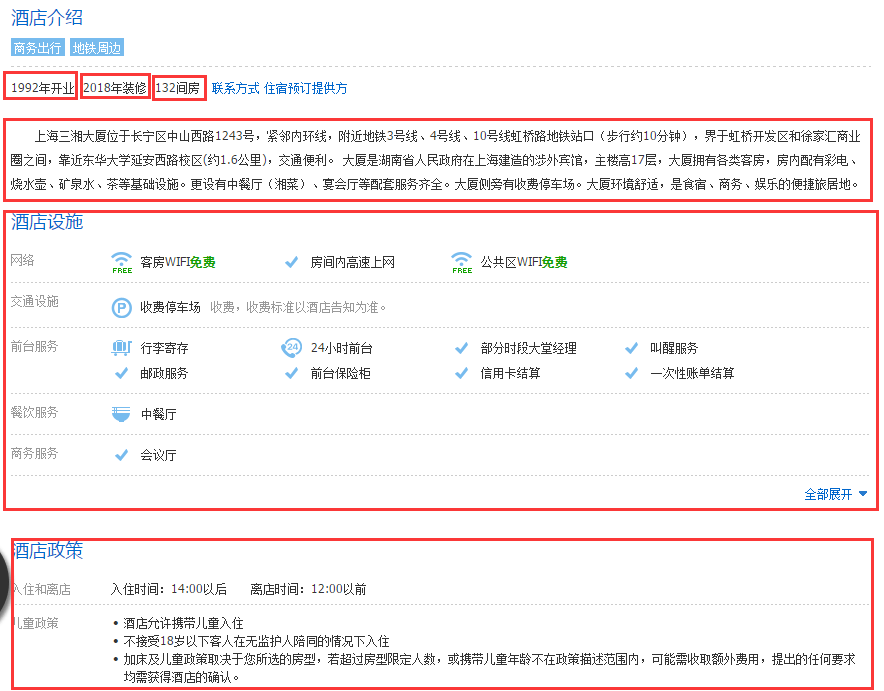This screenshot has height=691, width=884.
Task: Click checkmark beside 信用卡结算
Action: tap(462, 373)
